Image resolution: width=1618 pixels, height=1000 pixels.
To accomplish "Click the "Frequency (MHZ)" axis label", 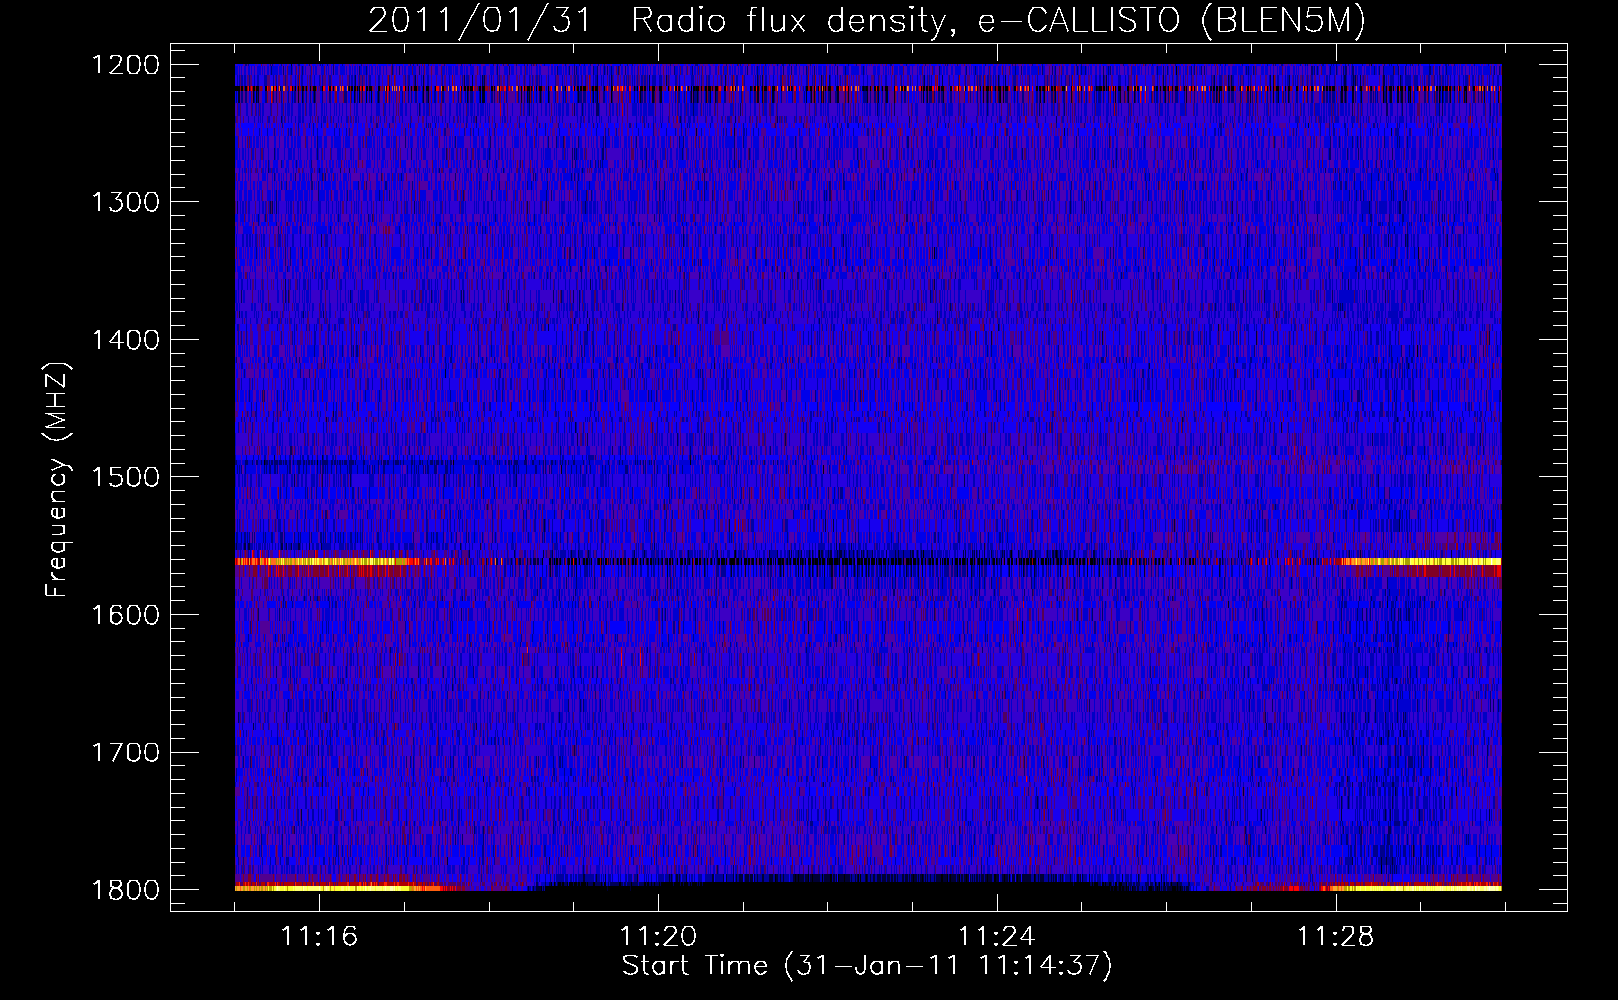I will (57, 480).
